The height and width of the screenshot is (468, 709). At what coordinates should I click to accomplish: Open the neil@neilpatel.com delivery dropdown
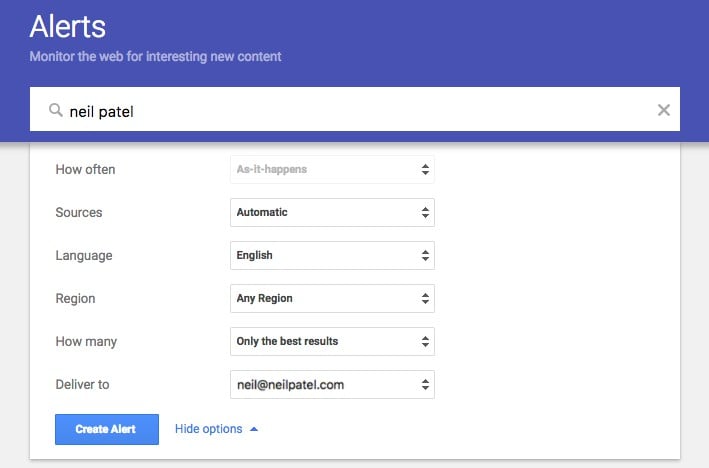tap(332, 384)
